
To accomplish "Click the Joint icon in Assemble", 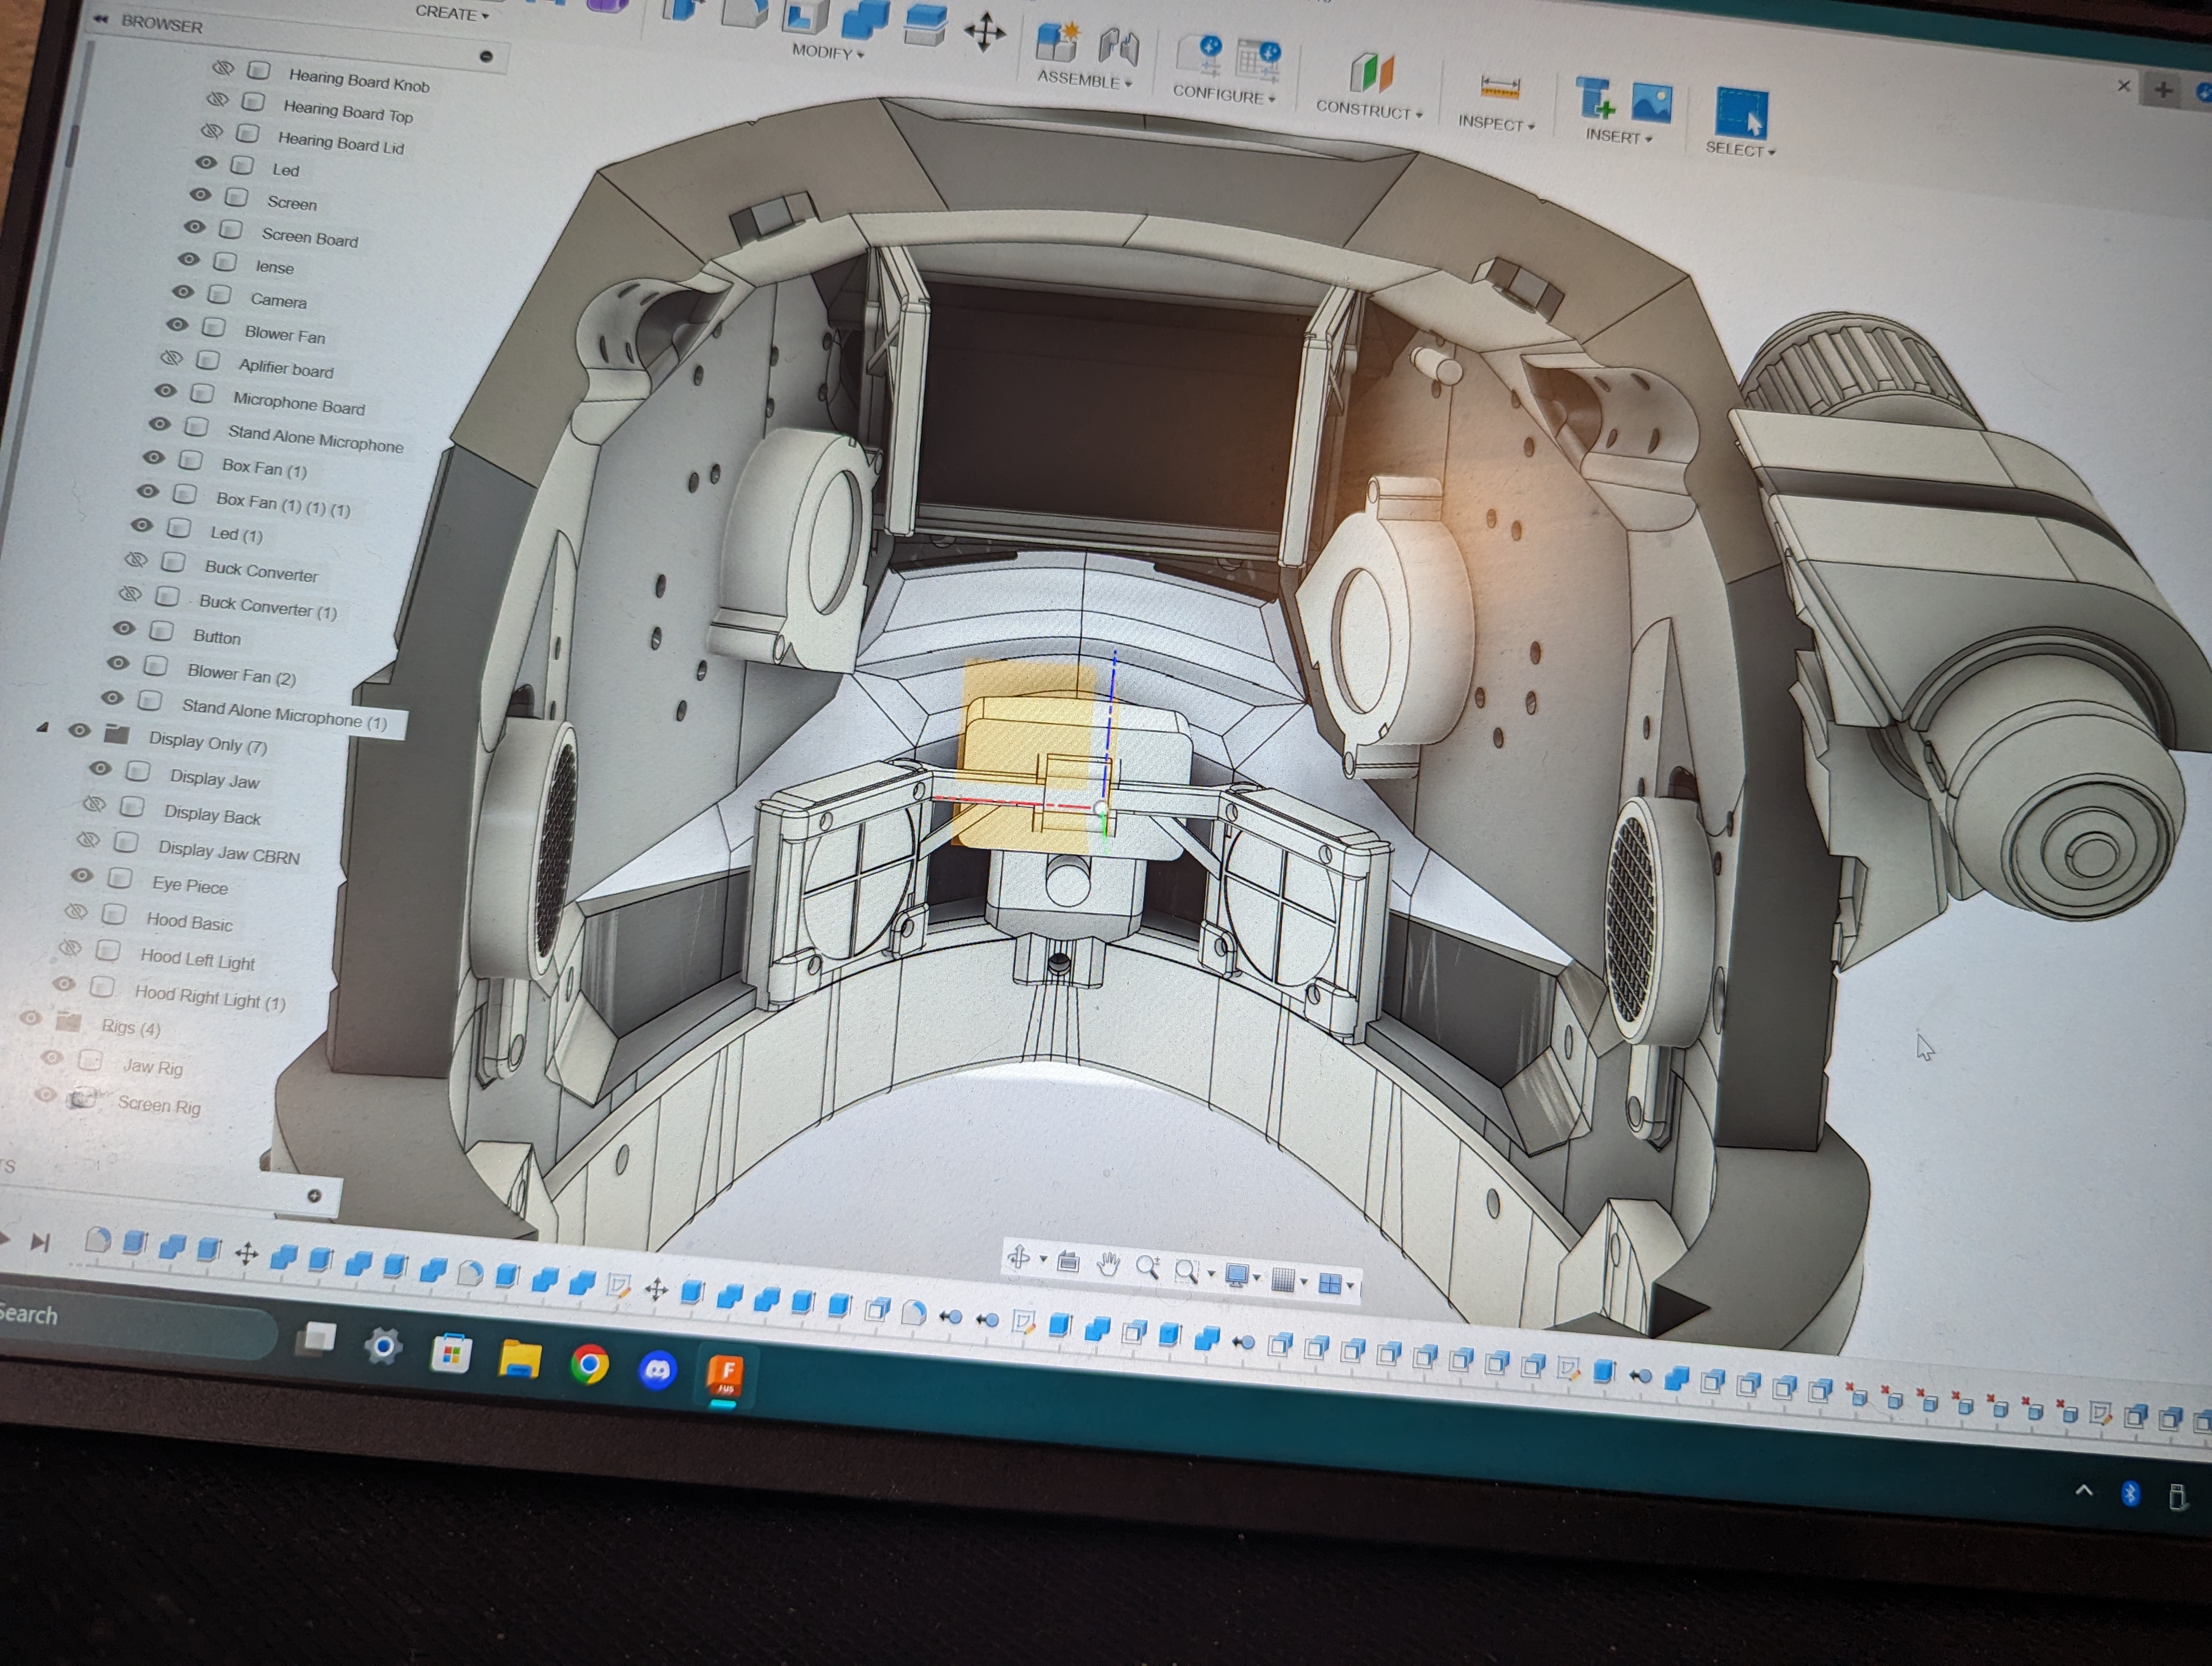I will (x=1119, y=48).
